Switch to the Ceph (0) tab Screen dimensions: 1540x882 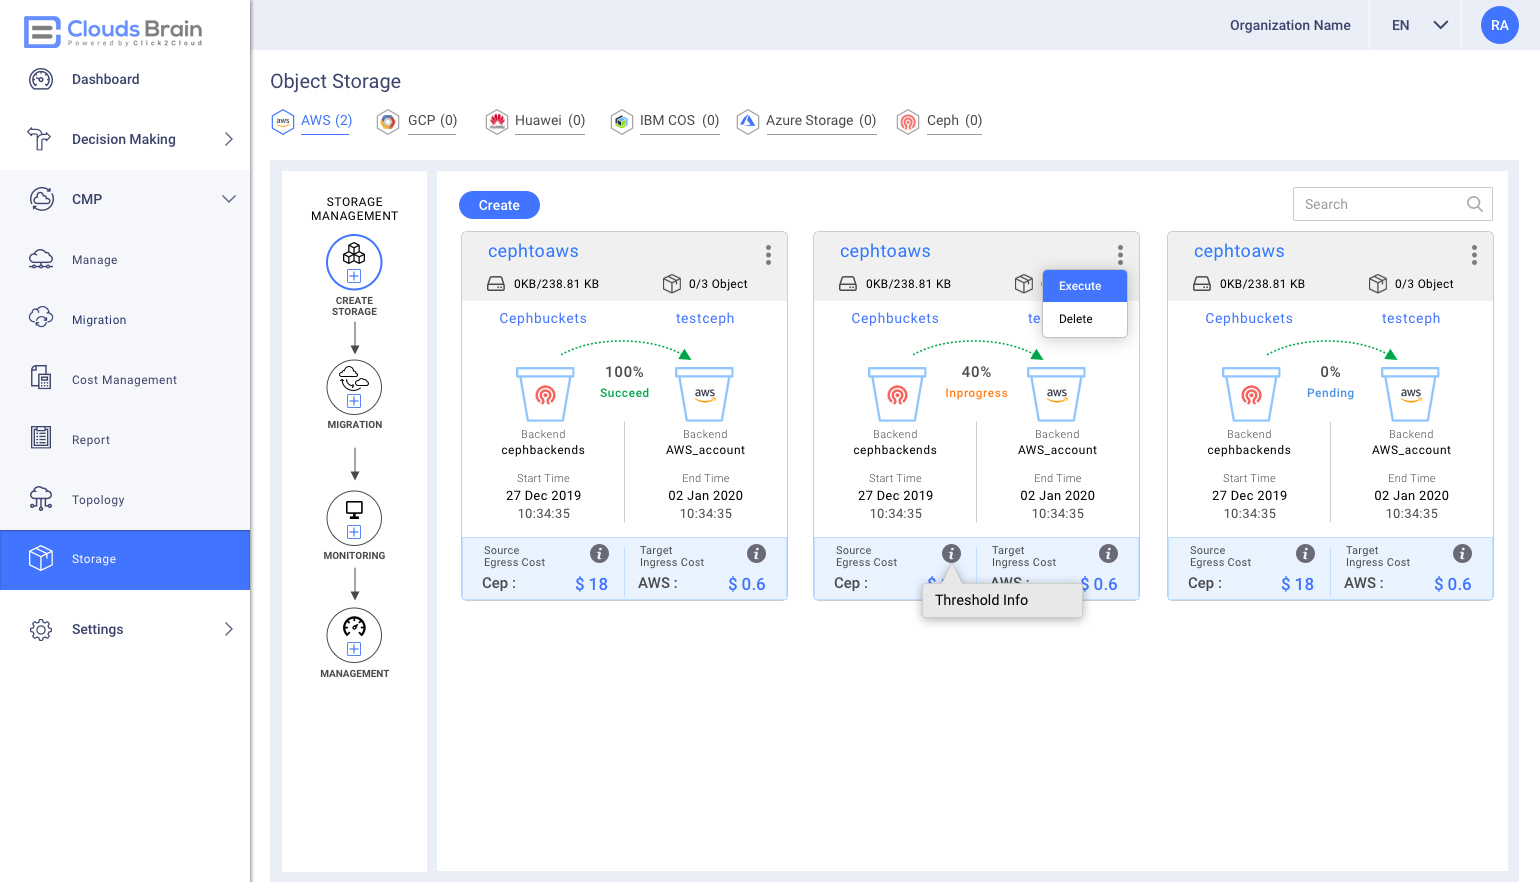tap(939, 121)
